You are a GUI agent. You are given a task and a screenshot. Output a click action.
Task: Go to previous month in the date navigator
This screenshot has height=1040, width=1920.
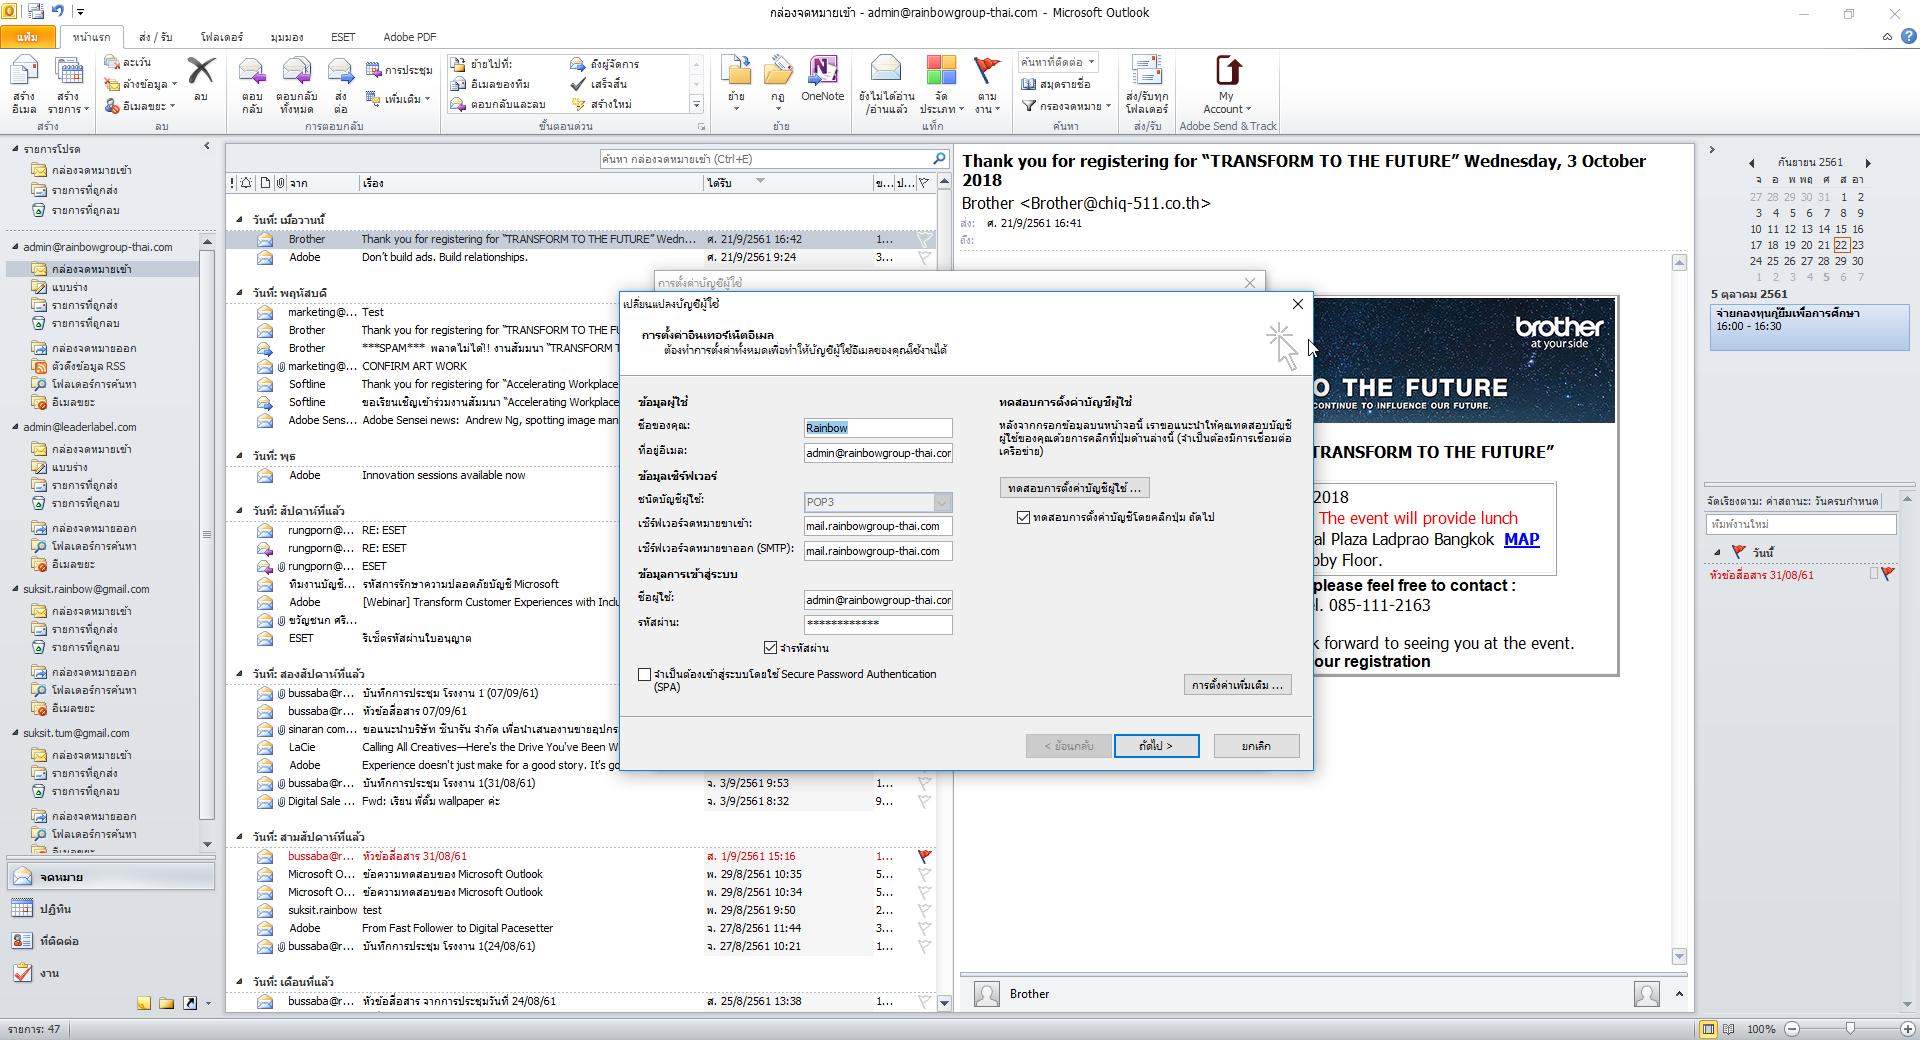coord(1752,163)
